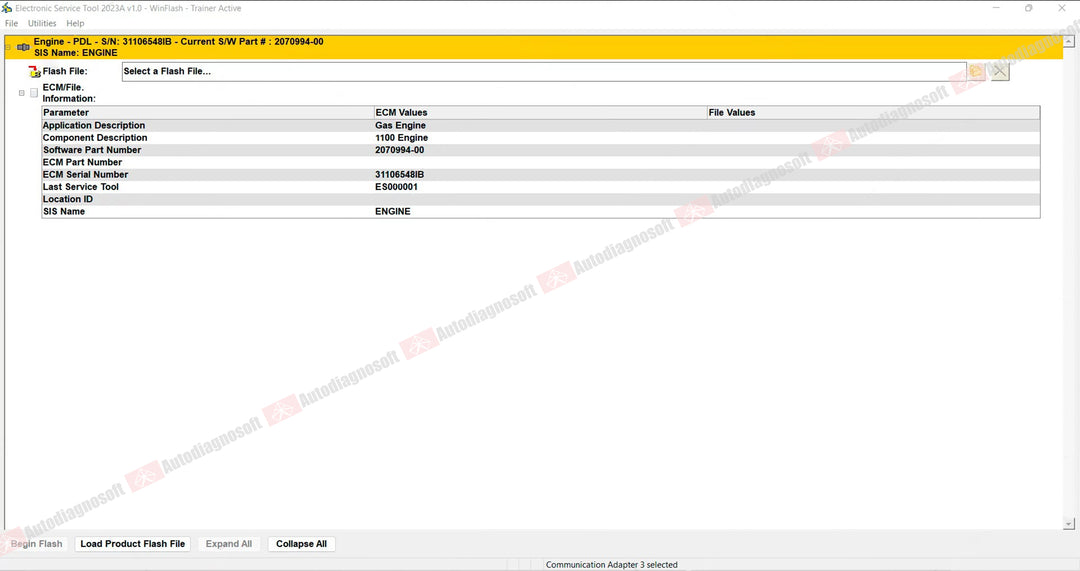Click the Begin Flash button
The image size is (1080, 571).
37,544
